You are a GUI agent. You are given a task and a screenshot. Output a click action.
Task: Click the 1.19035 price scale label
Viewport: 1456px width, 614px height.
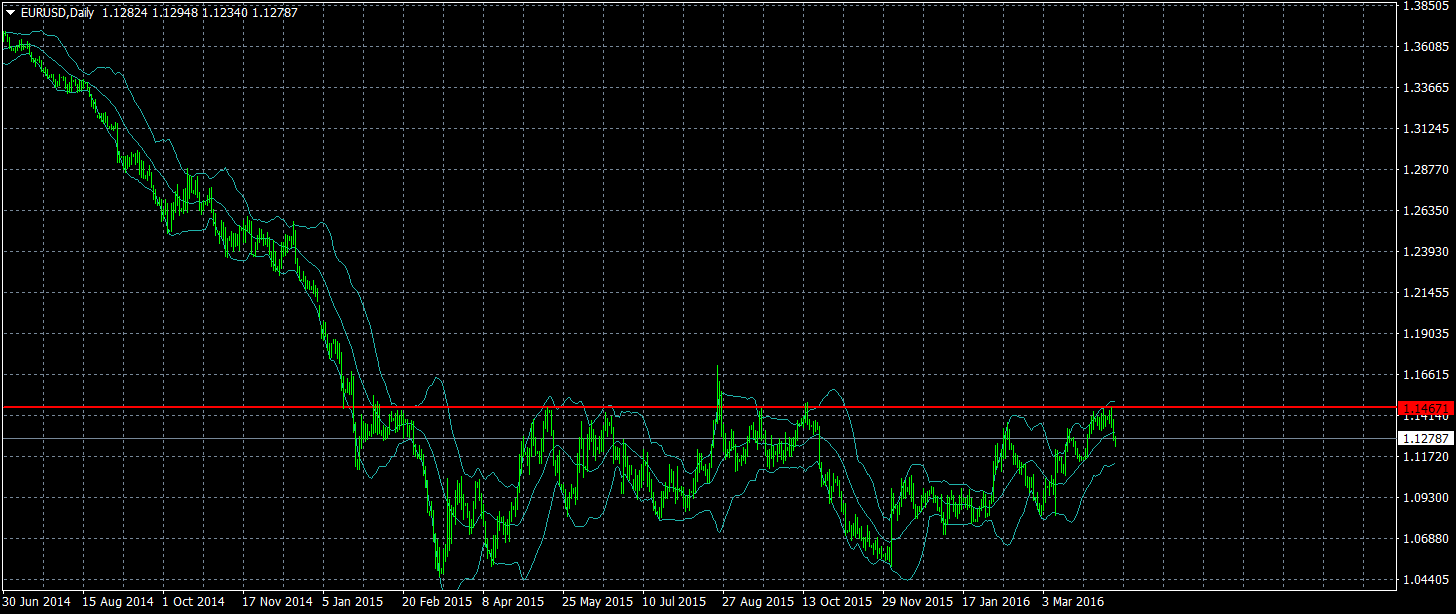[x=1426, y=334]
